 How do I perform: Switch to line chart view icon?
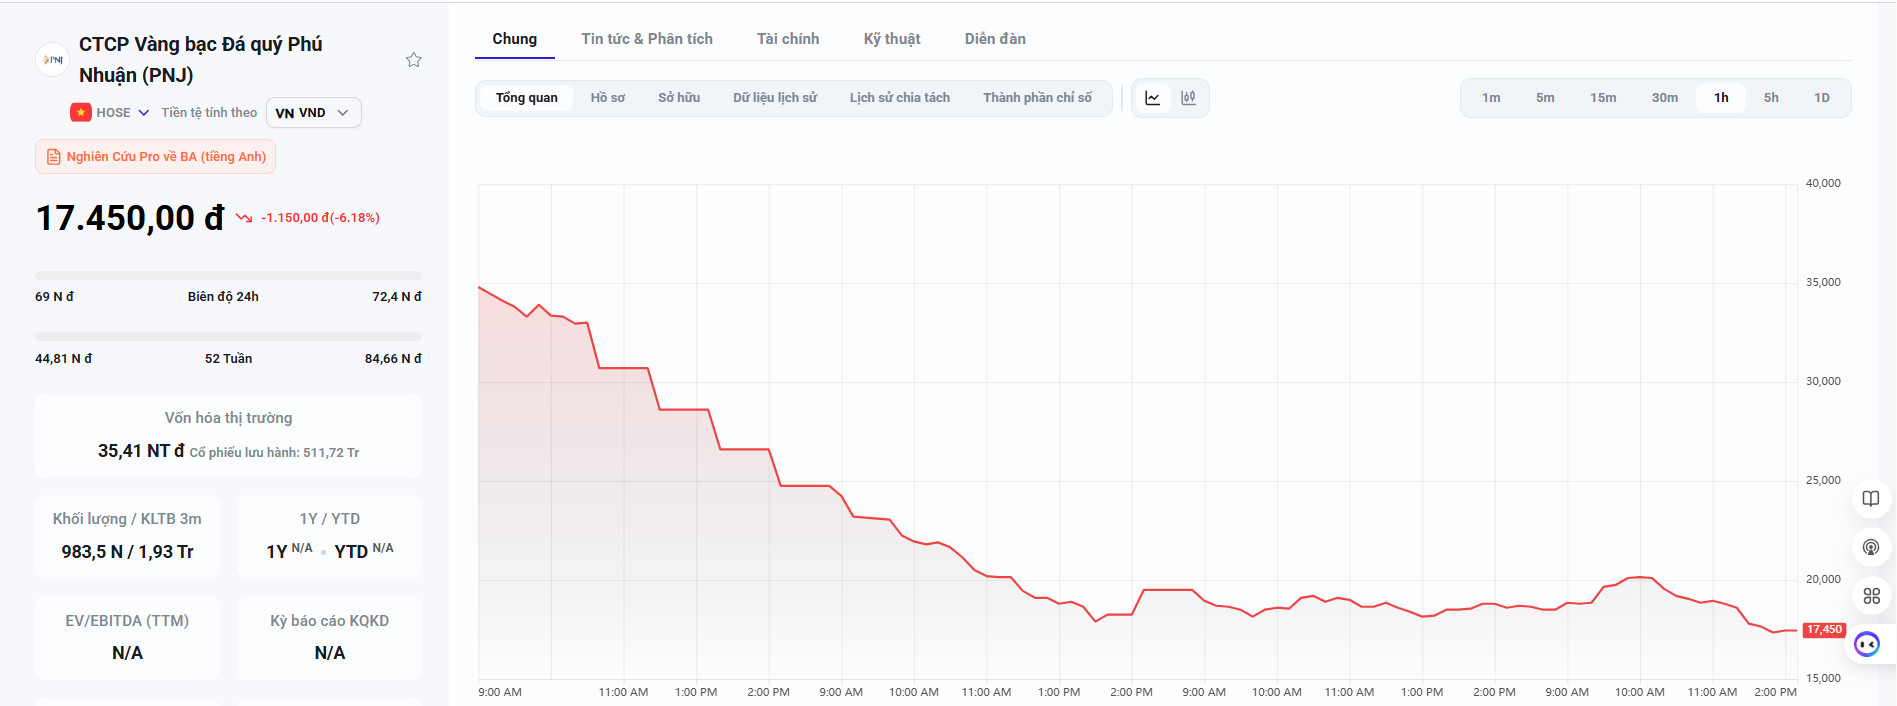pos(1153,98)
